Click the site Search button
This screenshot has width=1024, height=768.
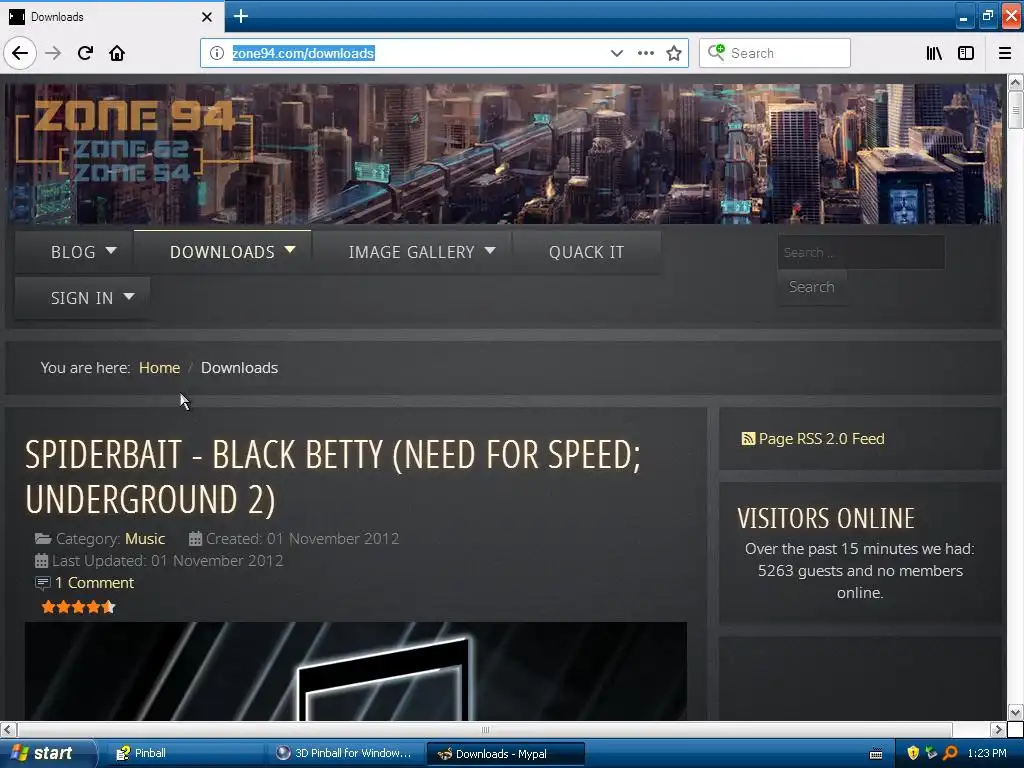point(812,287)
